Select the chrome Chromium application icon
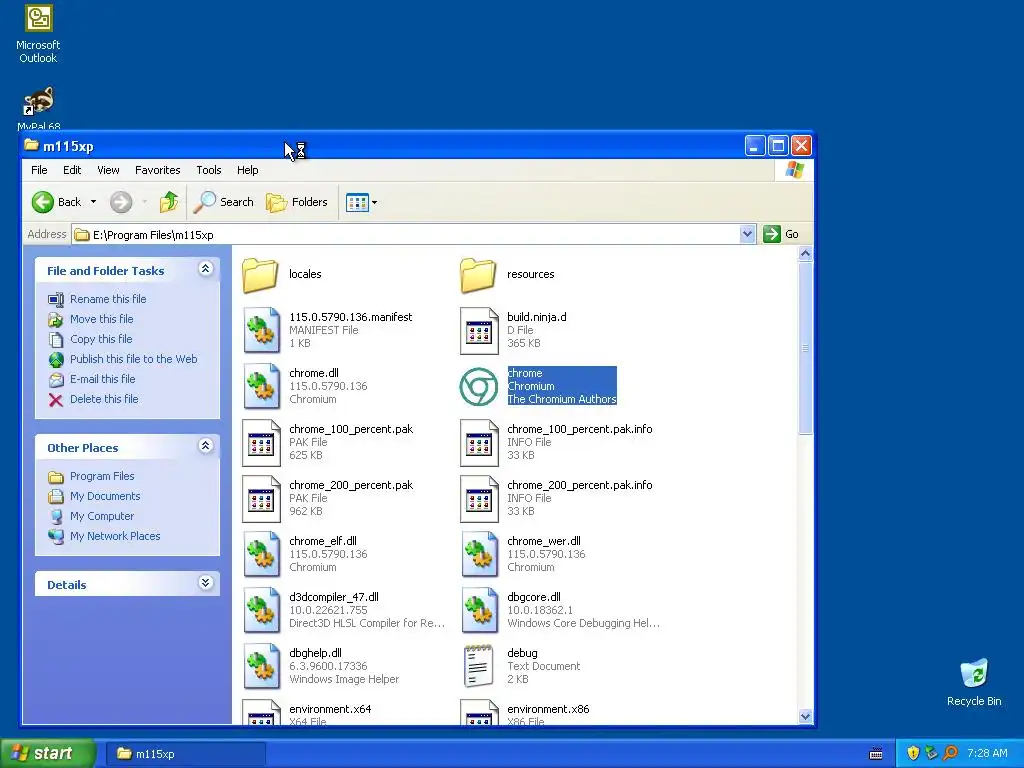 coord(479,387)
